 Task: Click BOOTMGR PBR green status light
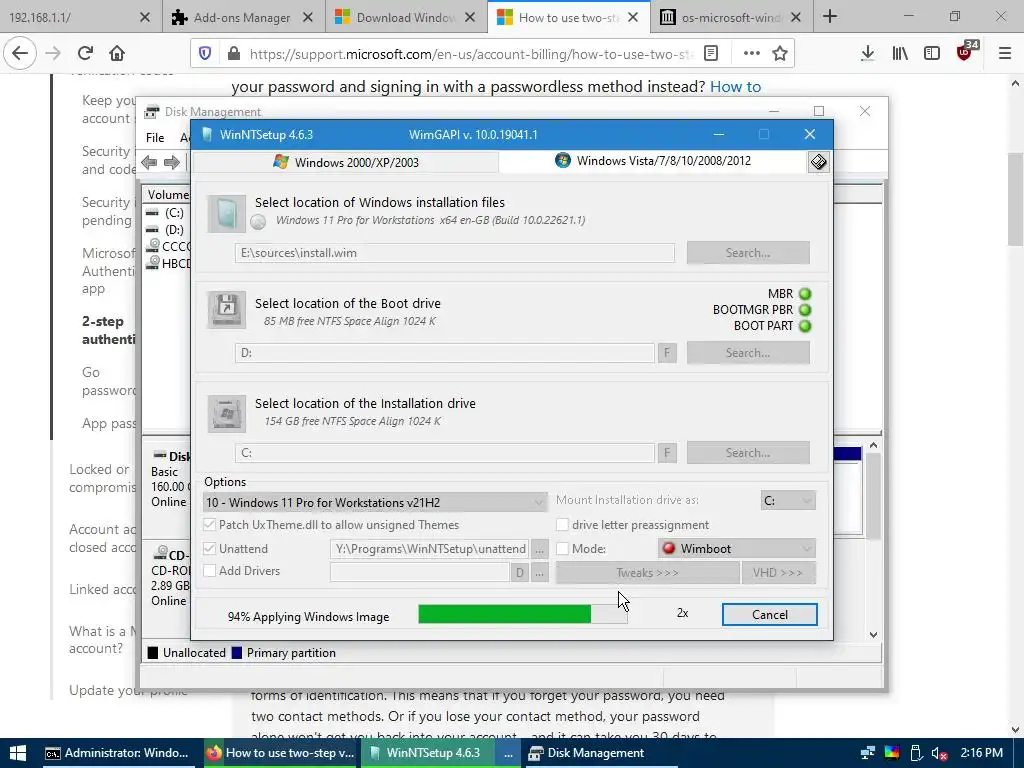tap(805, 310)
